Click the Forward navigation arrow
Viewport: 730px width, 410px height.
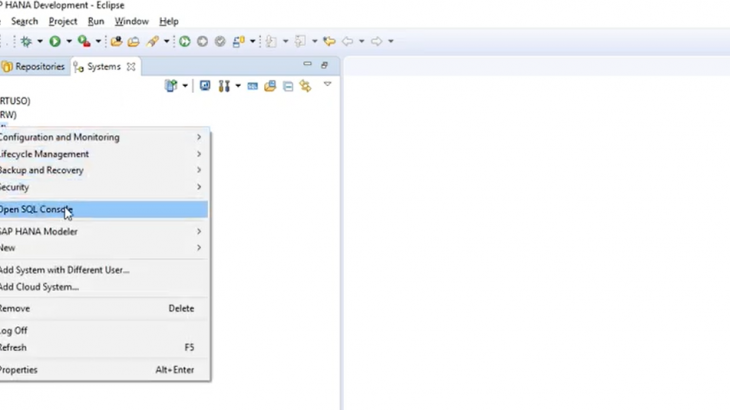[376, 41]
